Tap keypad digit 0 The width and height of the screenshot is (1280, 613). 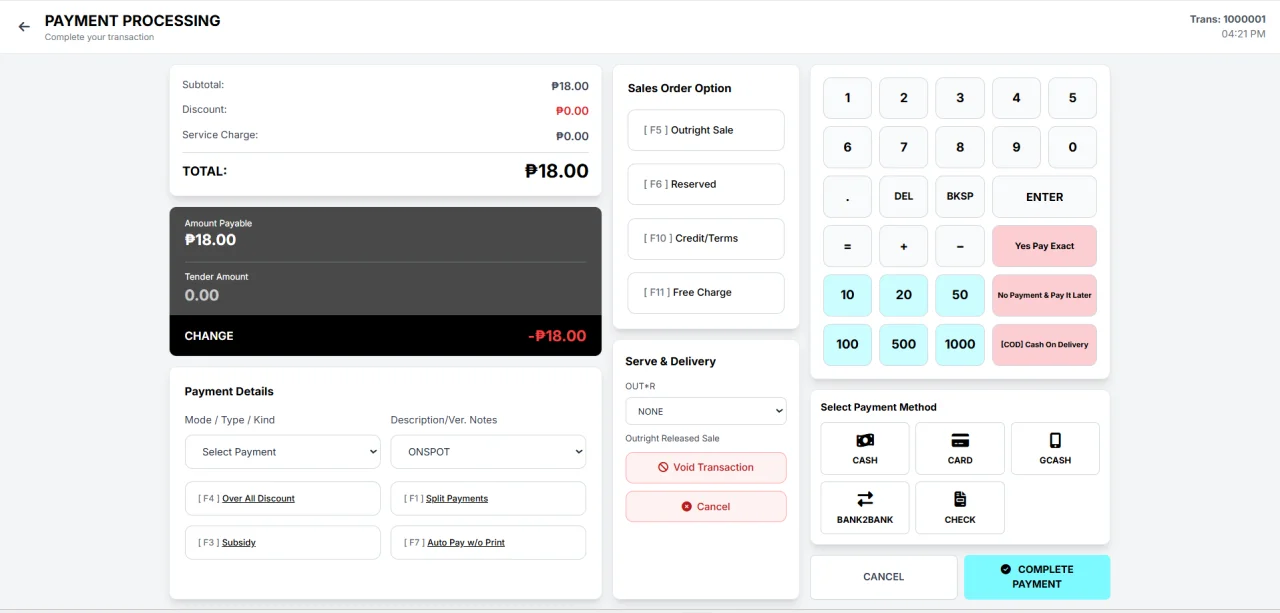point(1073,147)
